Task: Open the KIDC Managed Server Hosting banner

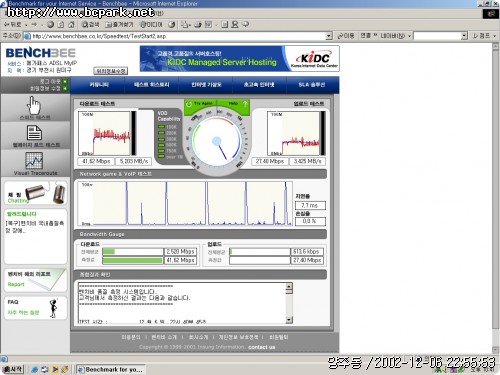Action: (x=239, y=59)
